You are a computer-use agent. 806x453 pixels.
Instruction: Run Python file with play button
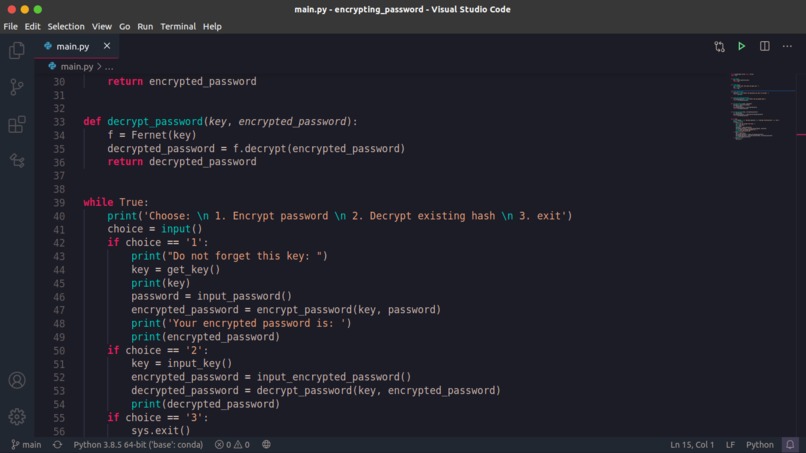(741, 46)
